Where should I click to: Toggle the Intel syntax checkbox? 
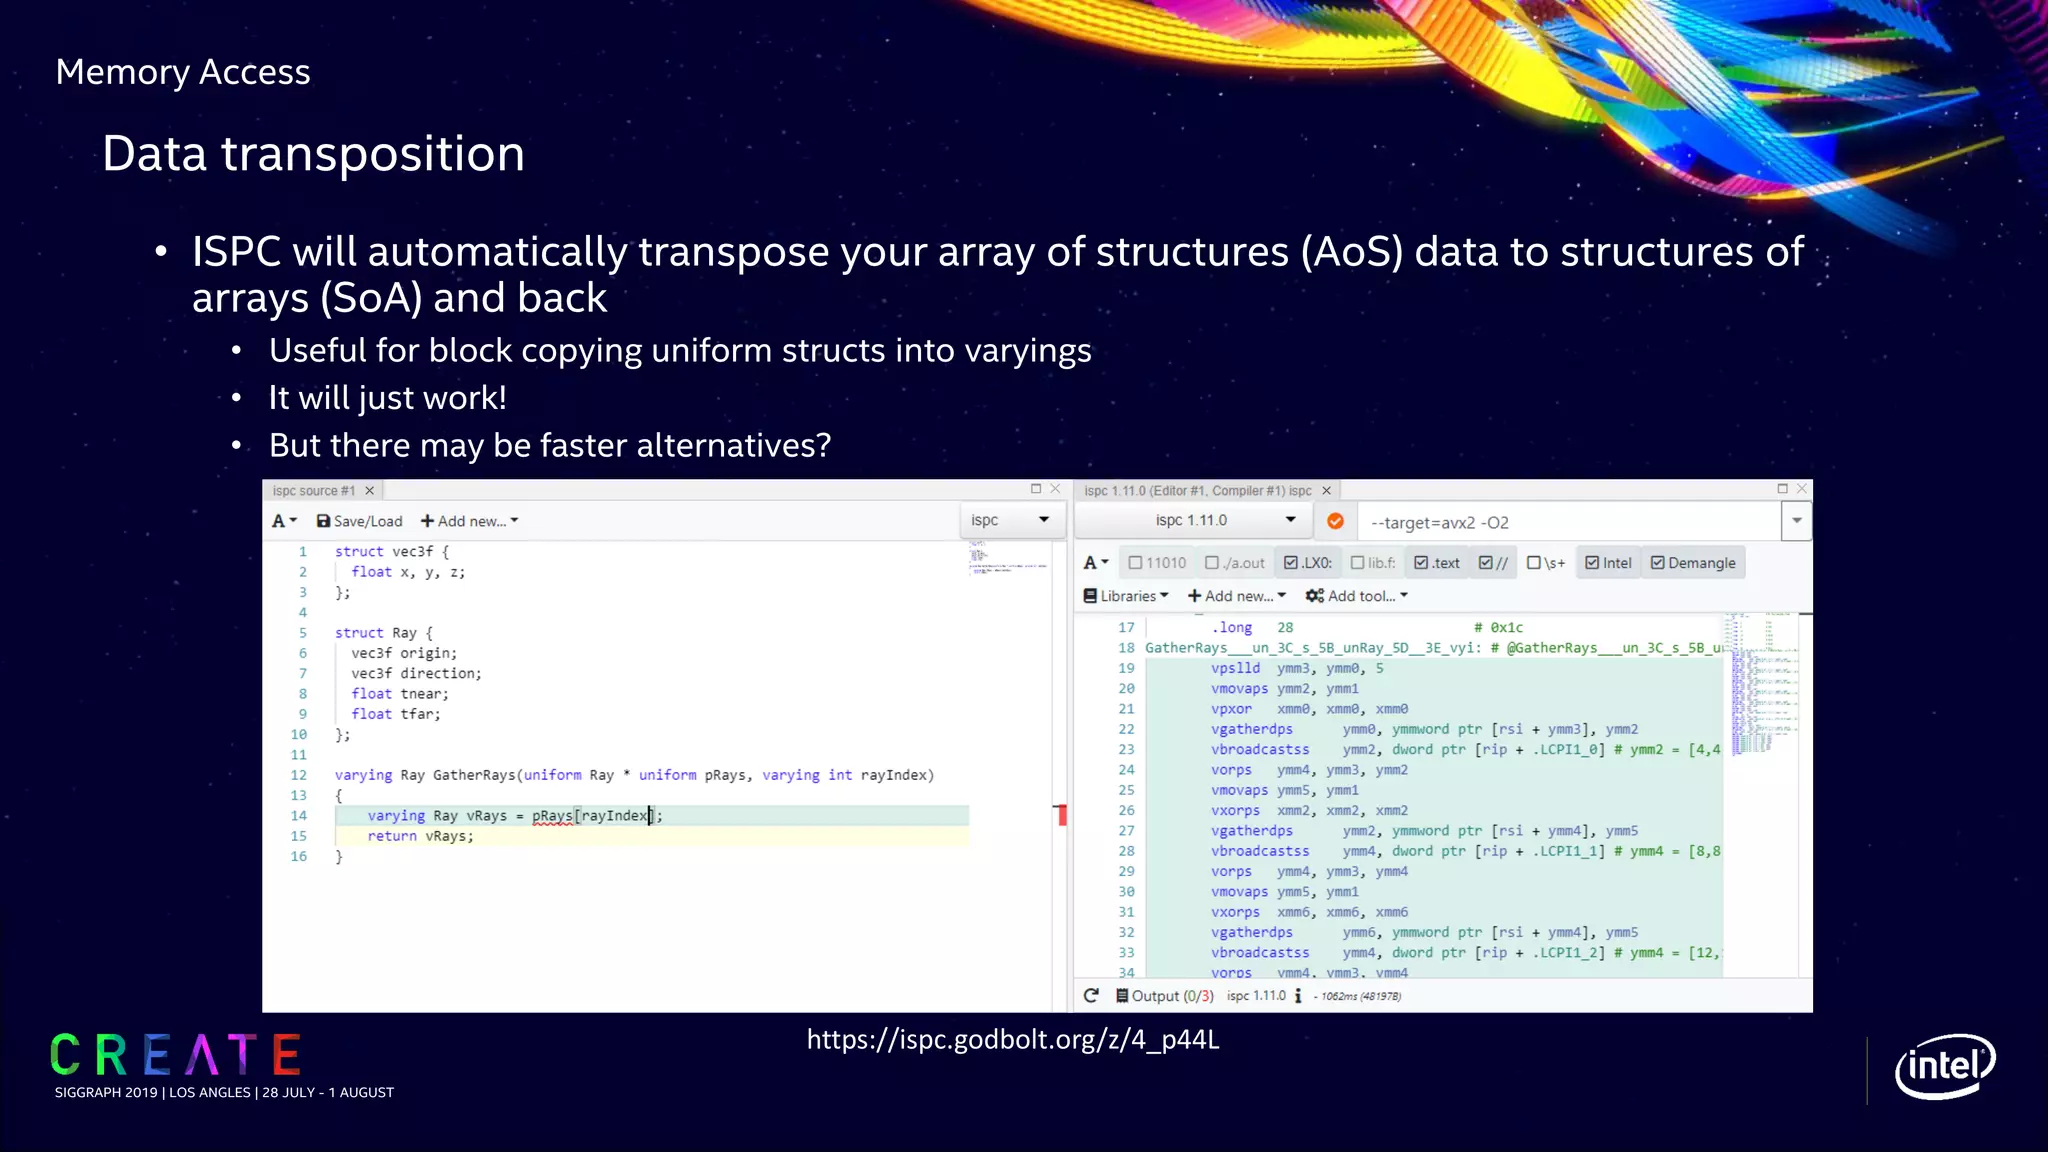[x=1608, y=563]
